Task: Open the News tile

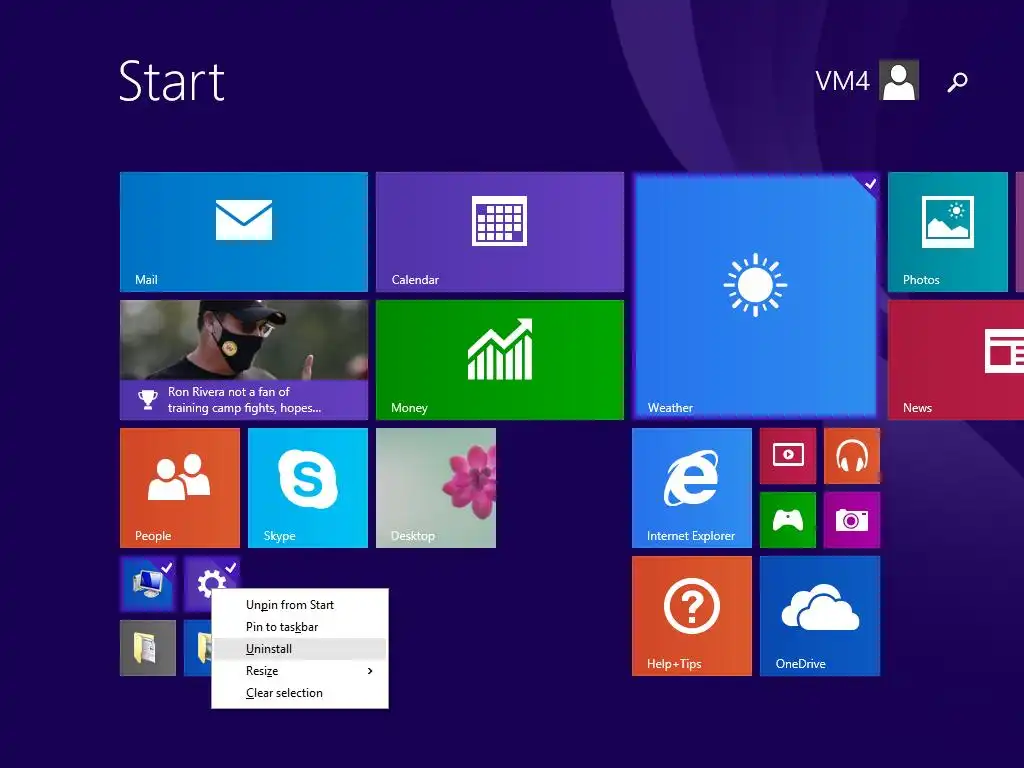Action: coord(956,360)
